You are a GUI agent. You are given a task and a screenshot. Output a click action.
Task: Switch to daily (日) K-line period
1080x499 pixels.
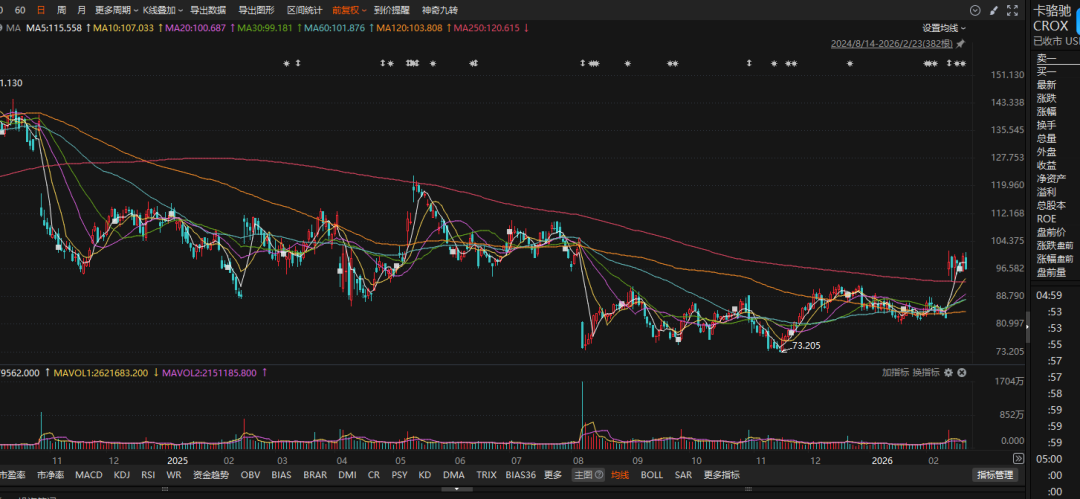(41, 10)
